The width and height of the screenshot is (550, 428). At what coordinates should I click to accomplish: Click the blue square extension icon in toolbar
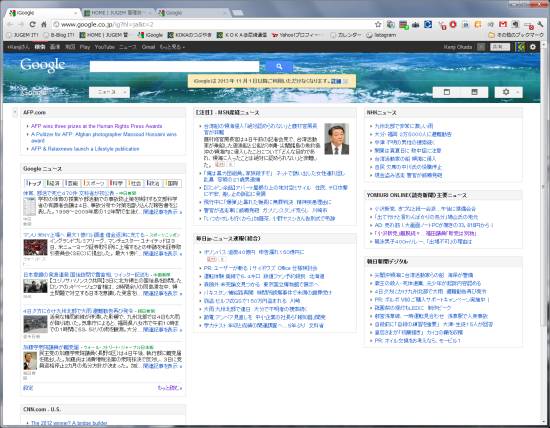click(428, 25)
